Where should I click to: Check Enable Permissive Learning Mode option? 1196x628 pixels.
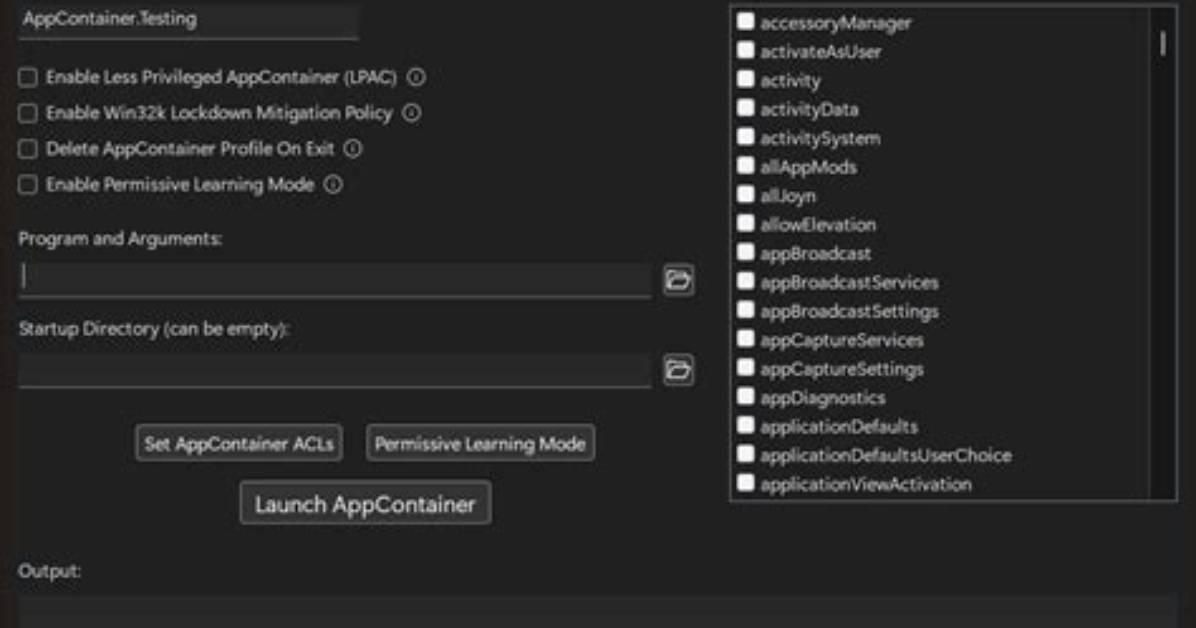tap(27, 185)
